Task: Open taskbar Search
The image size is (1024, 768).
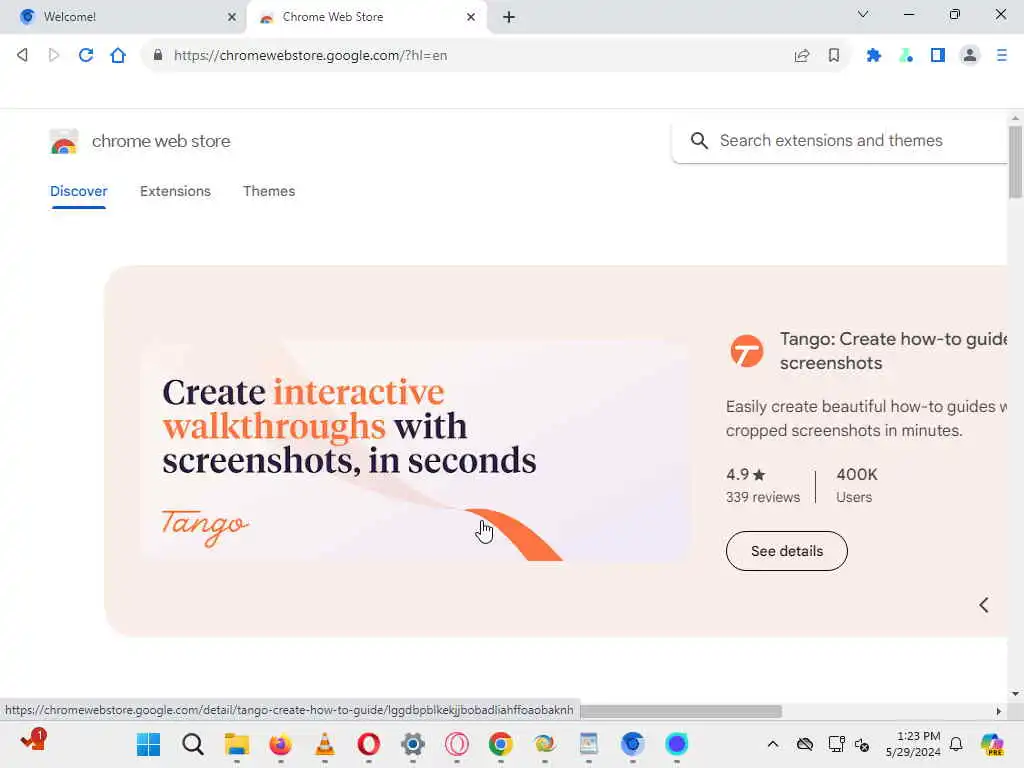Action: (193, 744)
